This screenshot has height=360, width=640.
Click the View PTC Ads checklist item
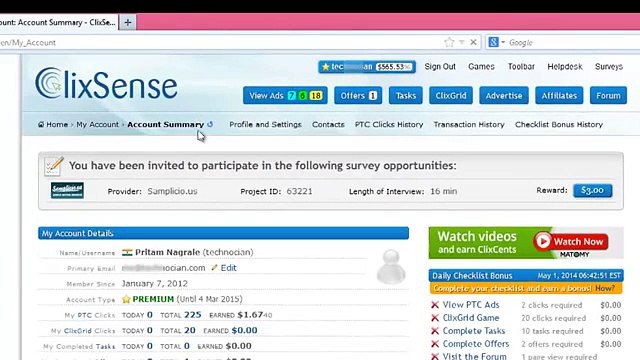click(x=471, y=305)
